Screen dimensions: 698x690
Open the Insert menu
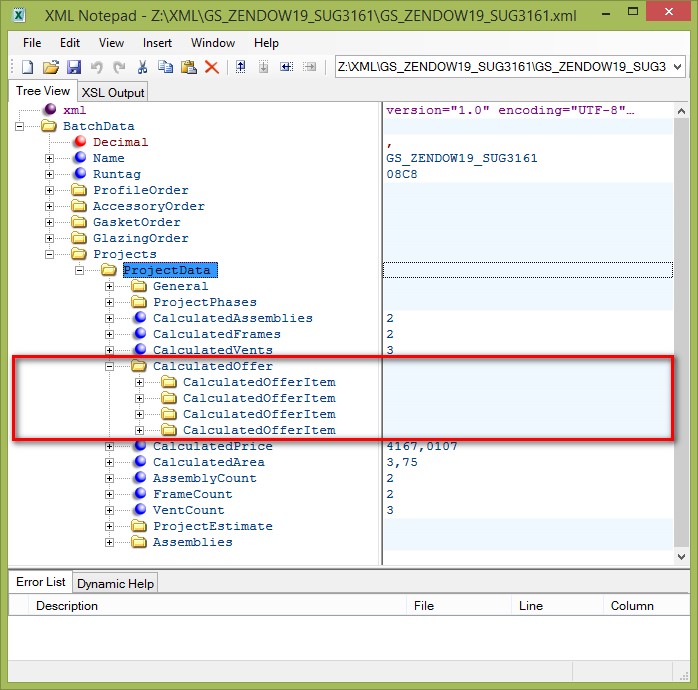pos(157,43)
